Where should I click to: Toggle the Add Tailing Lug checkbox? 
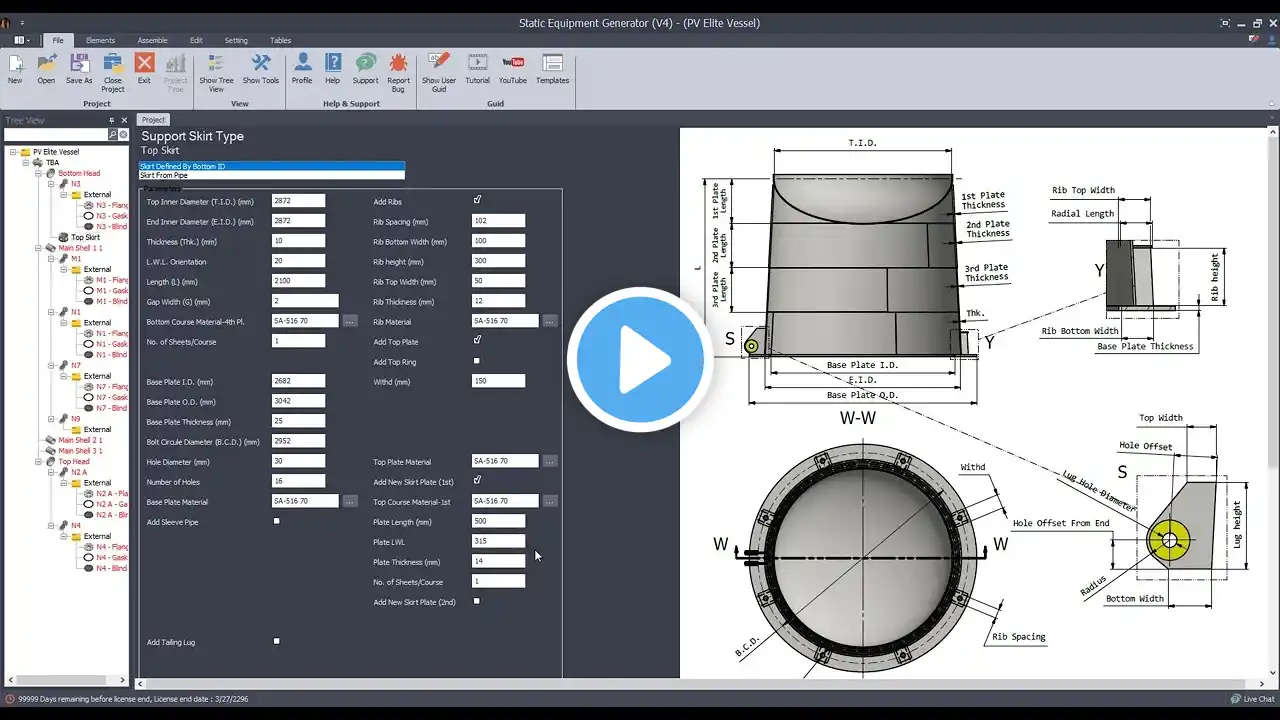coord(277,641)
